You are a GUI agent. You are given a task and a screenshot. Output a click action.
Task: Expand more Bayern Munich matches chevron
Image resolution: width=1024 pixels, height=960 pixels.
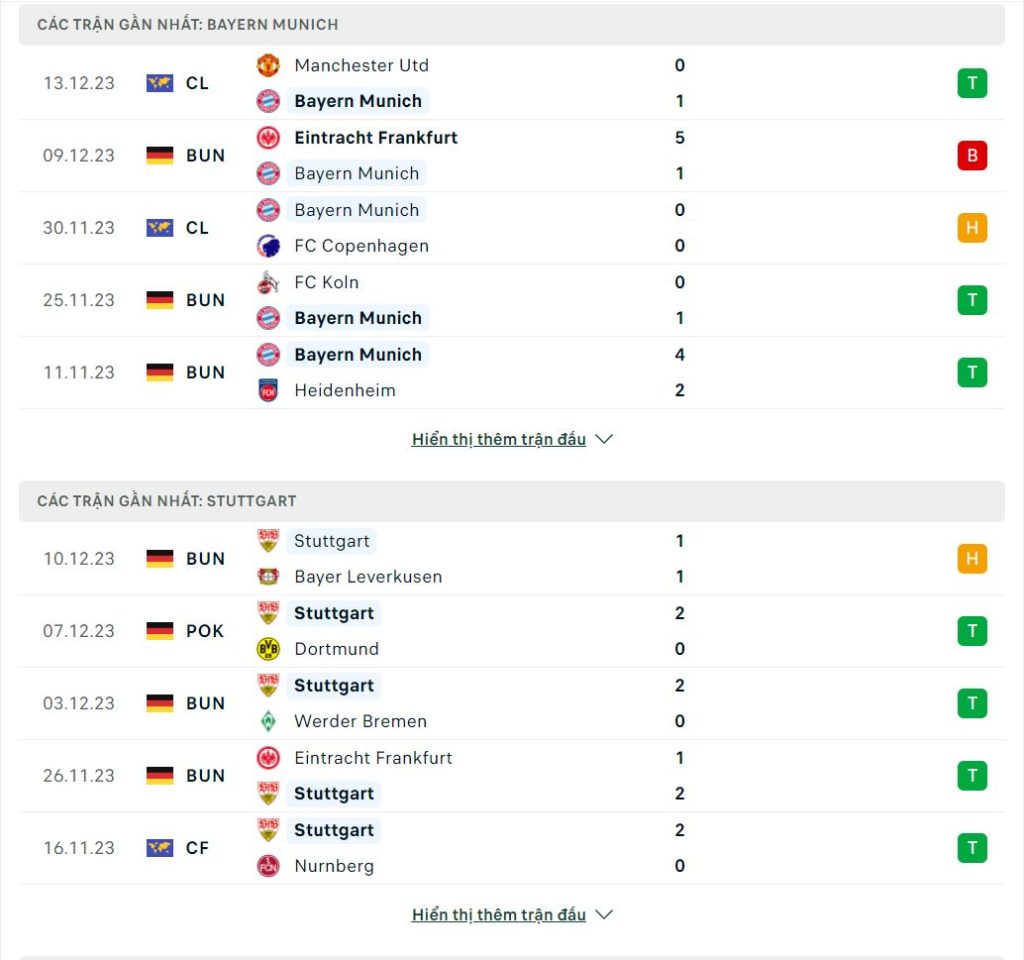[x=604, y=440]
